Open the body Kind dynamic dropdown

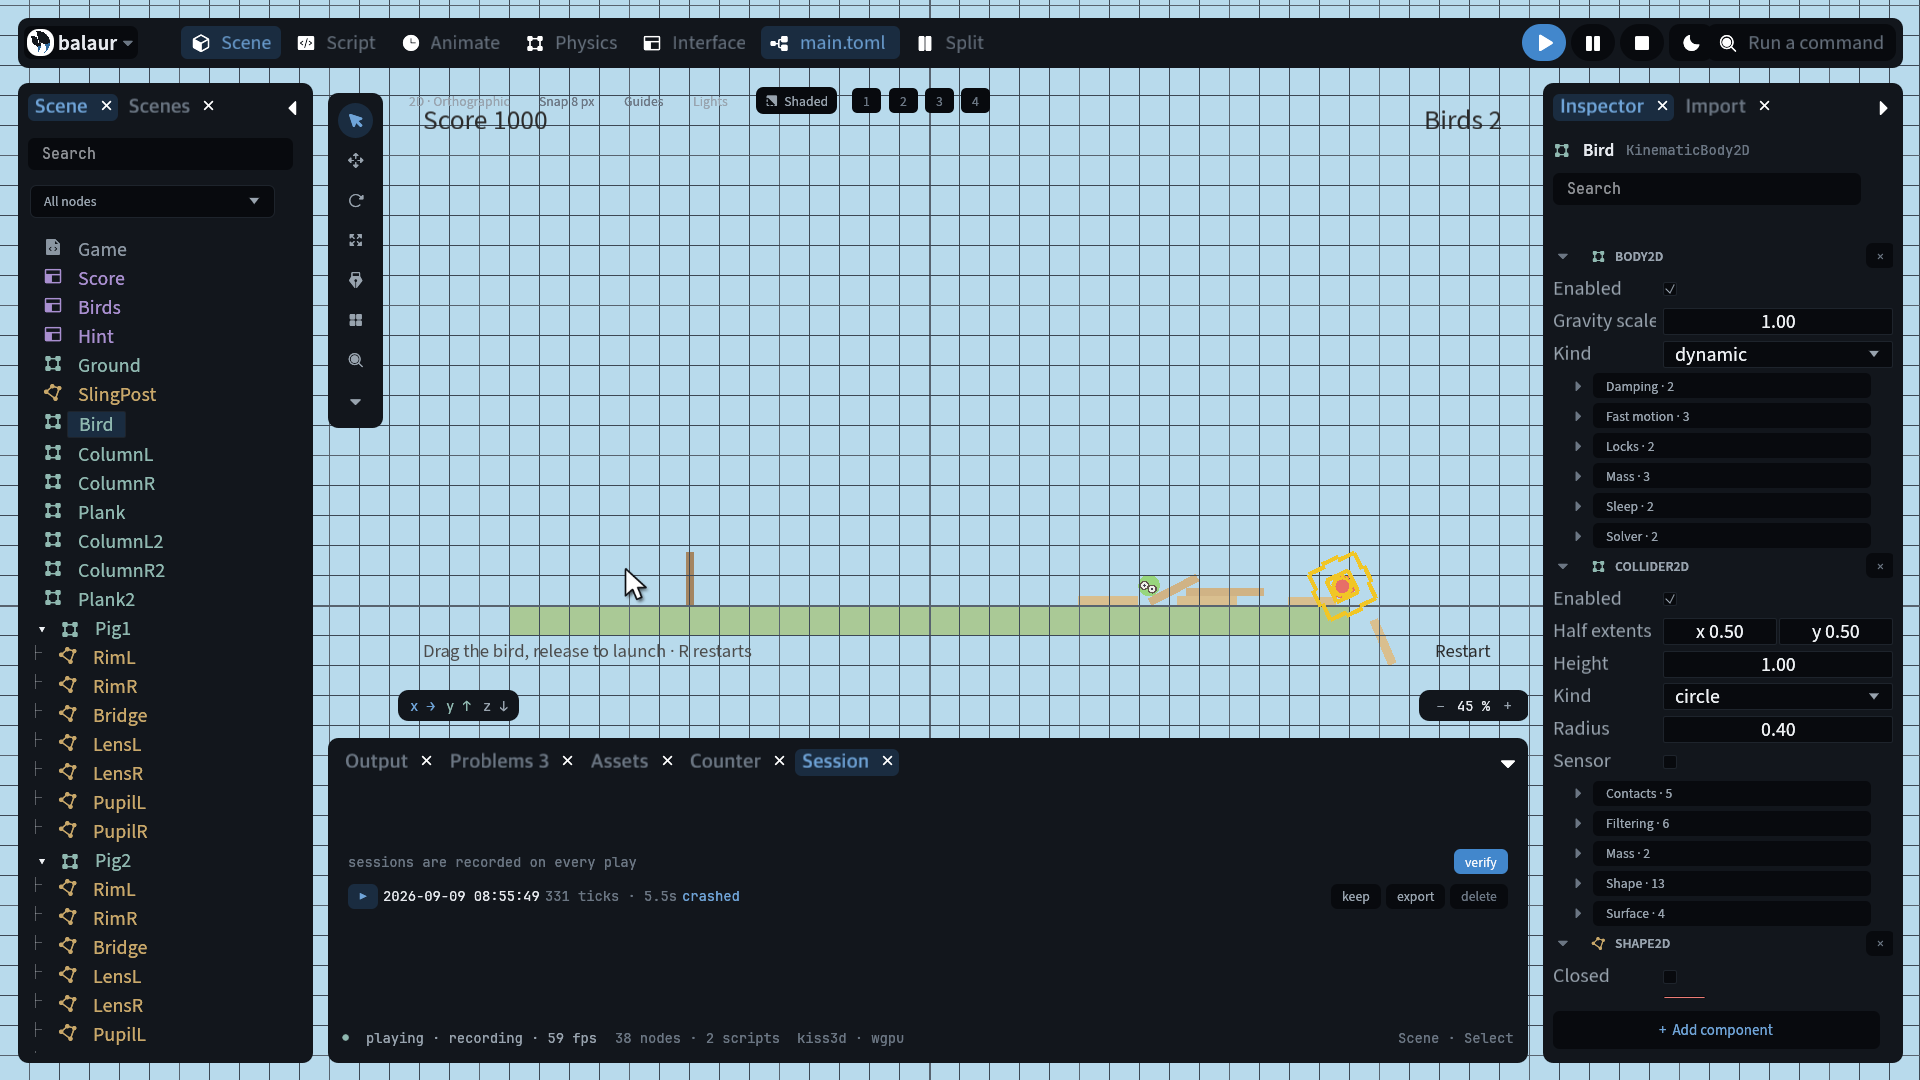[x=1777, y=355]
